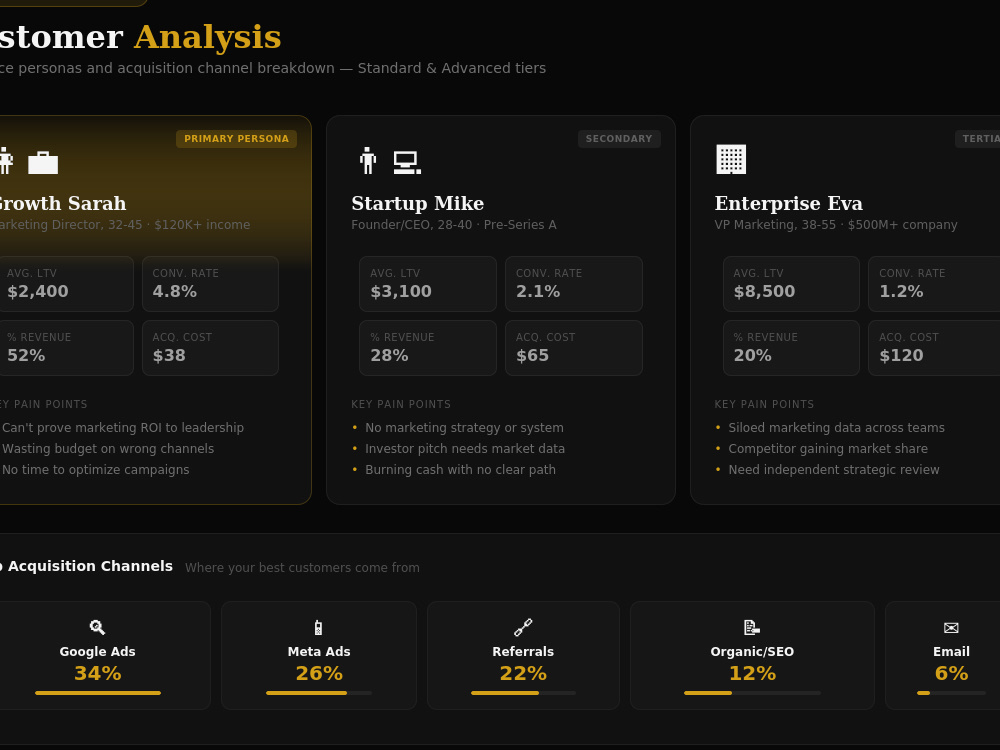Click 'Wasting budget on wrong channels' pain point
This screenshot has width=1000, height=750.
coord(108,449)
